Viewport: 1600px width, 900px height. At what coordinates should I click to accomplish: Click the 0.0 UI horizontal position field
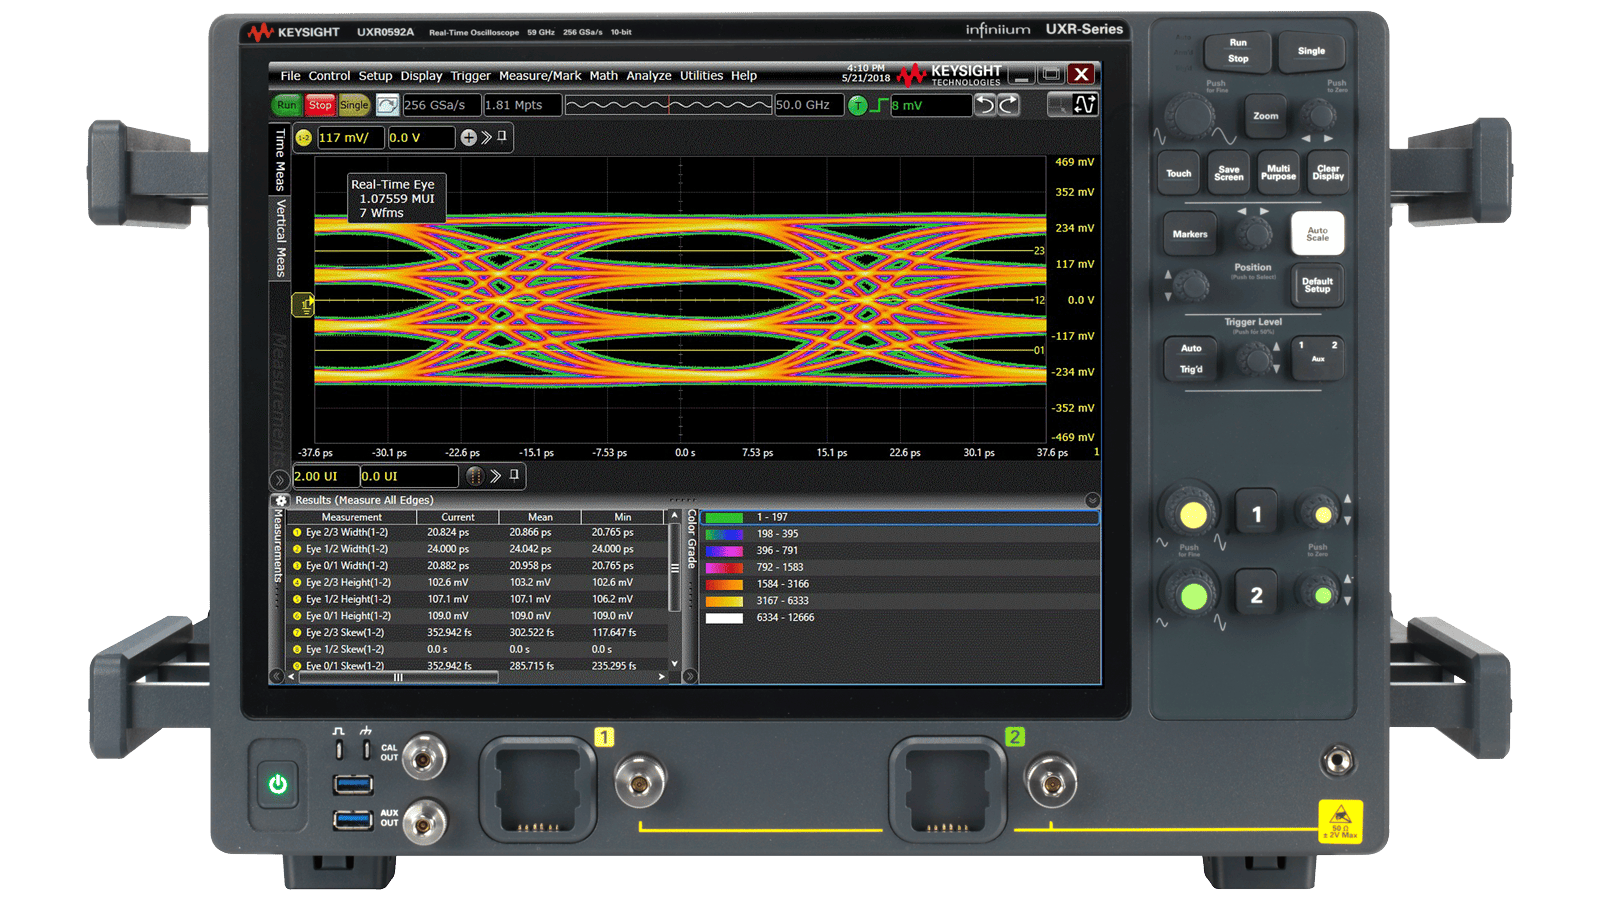pos(408,476)
